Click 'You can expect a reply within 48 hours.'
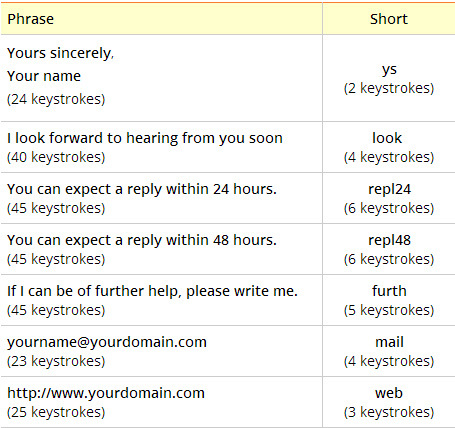 click(142, 240)
